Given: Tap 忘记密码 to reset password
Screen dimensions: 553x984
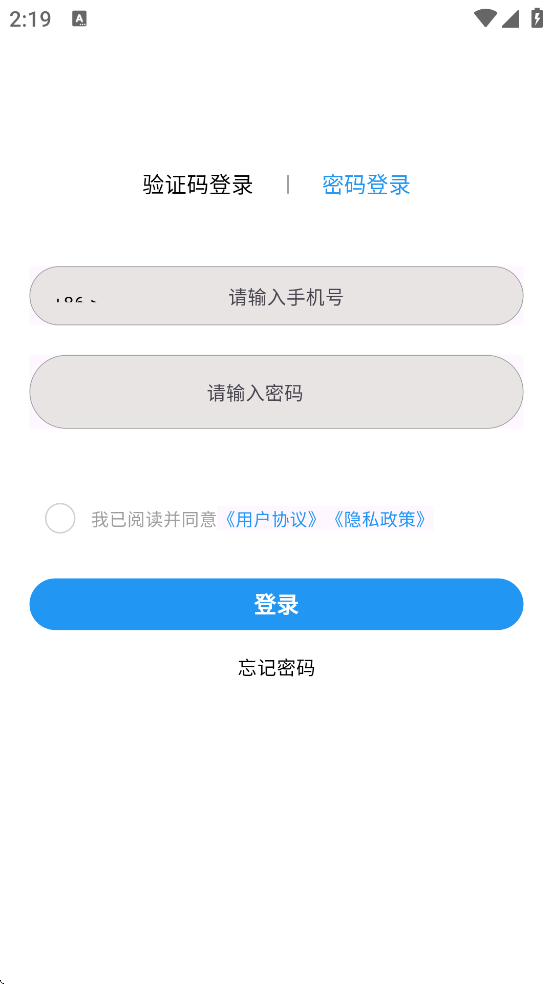Looking at the screenshot, I should pyautogui.click(x=276, y=668).
